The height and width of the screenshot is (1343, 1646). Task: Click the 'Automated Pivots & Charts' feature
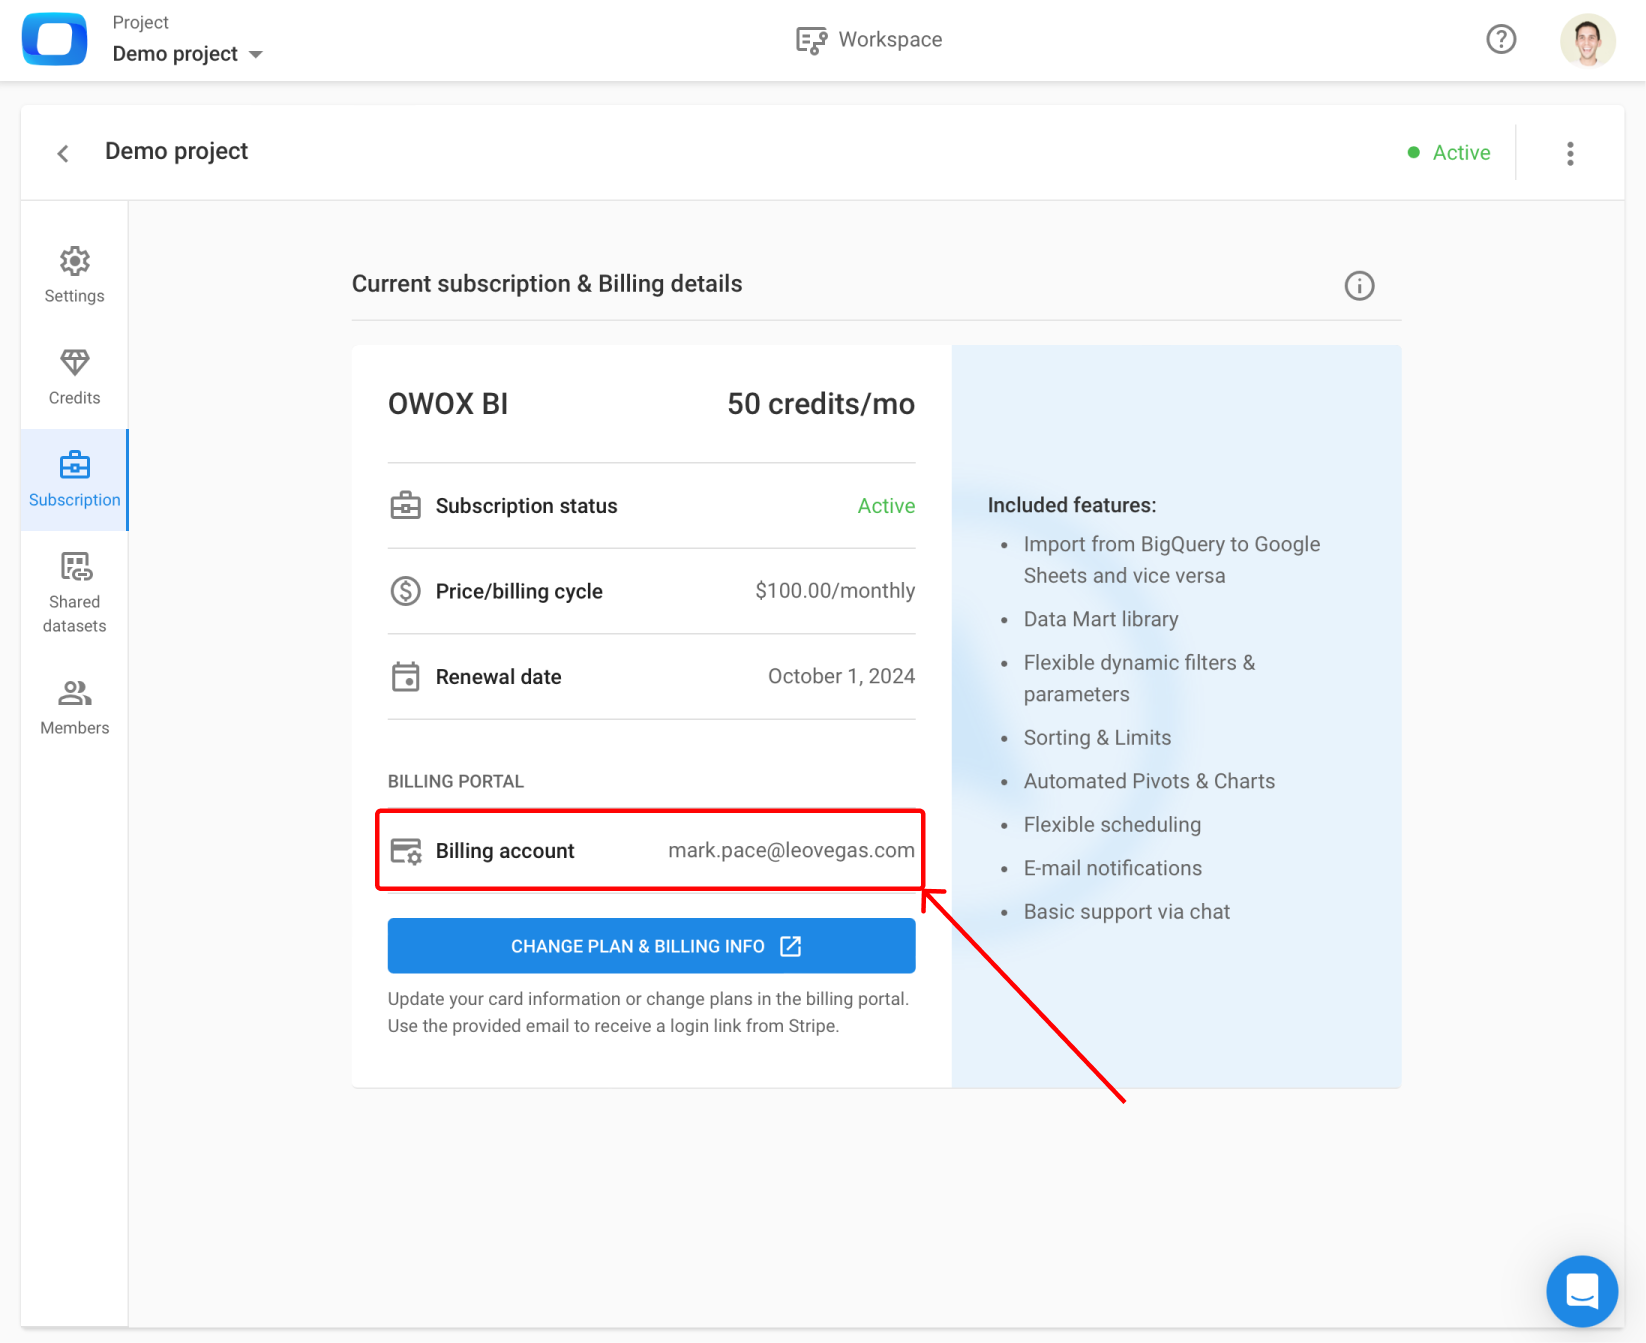point(1149,782)
